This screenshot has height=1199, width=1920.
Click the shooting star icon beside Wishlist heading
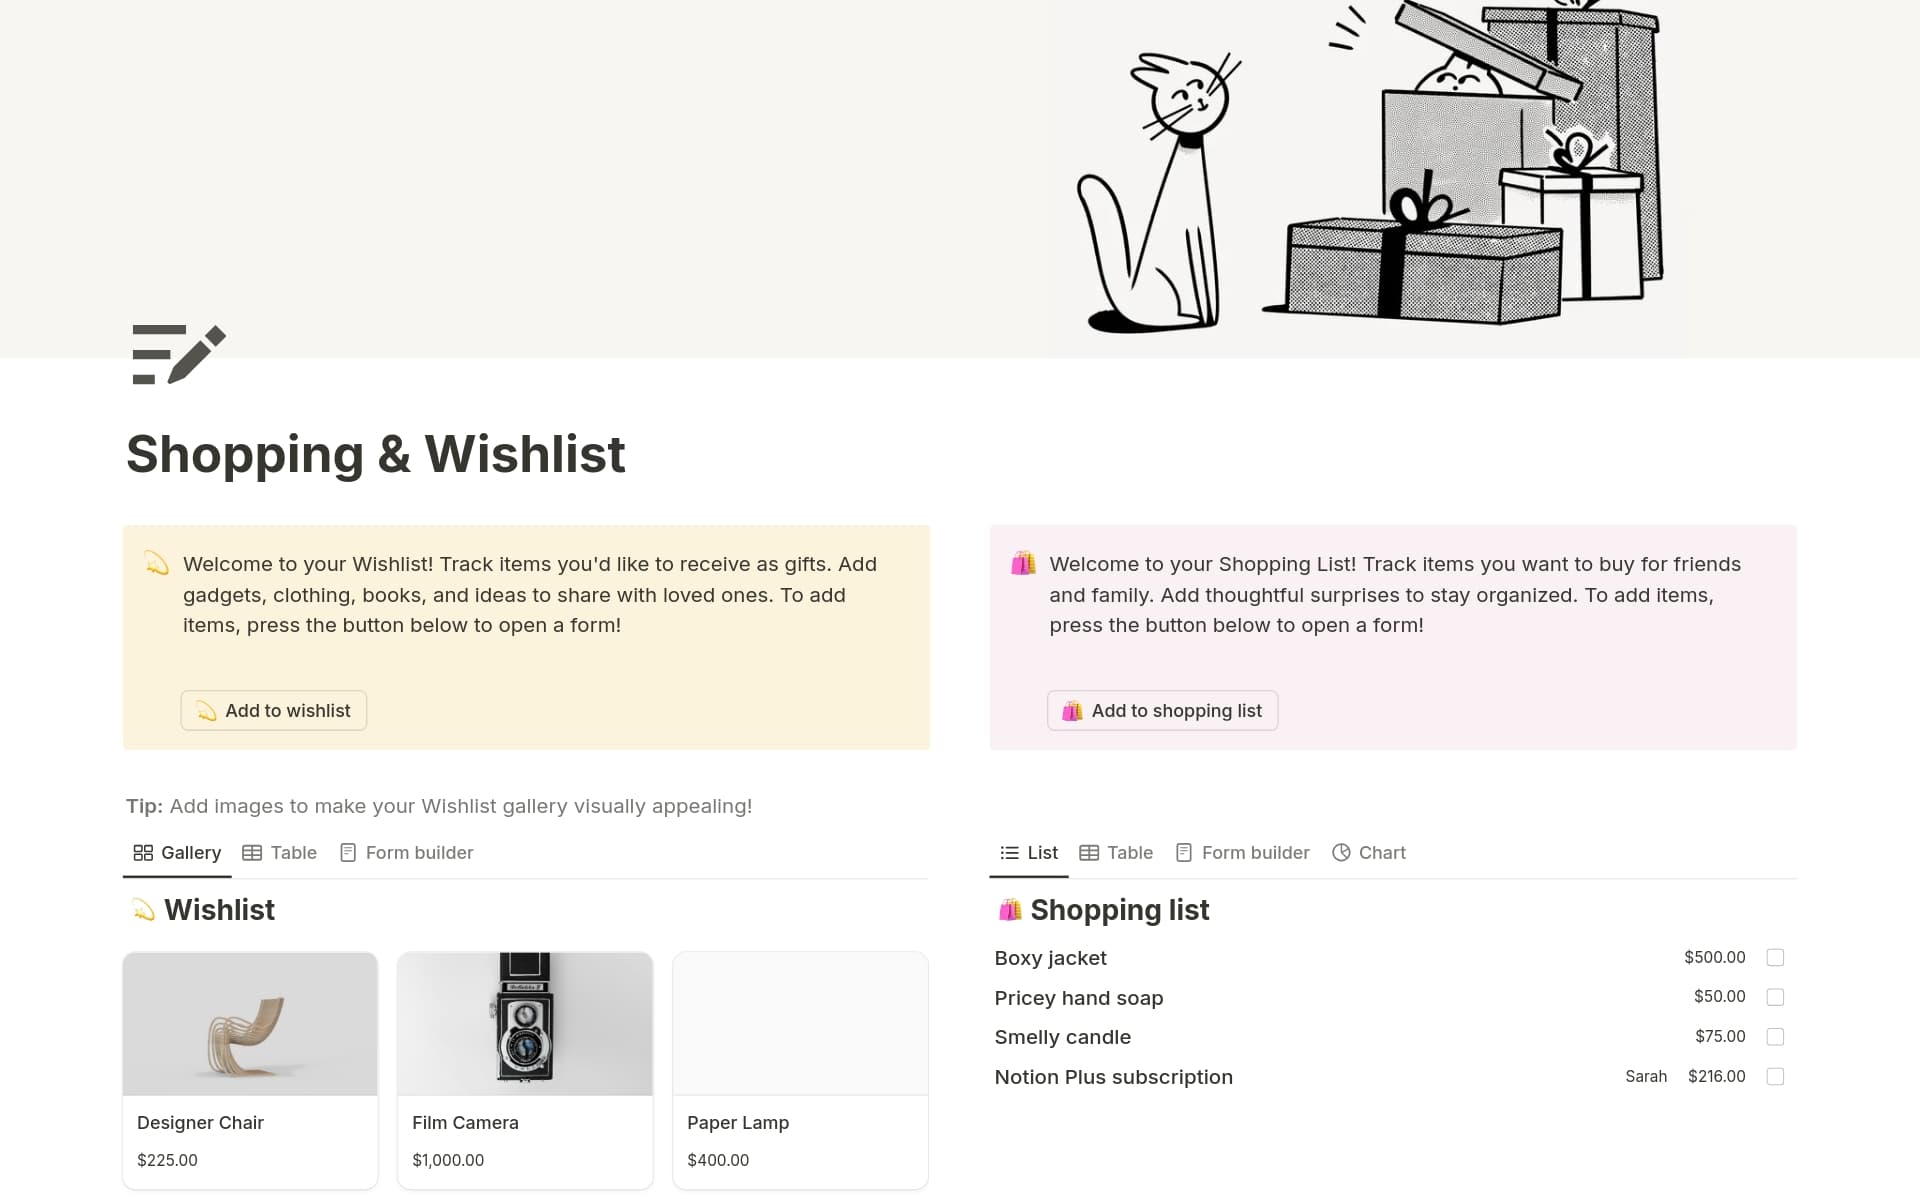coord(143,910)
